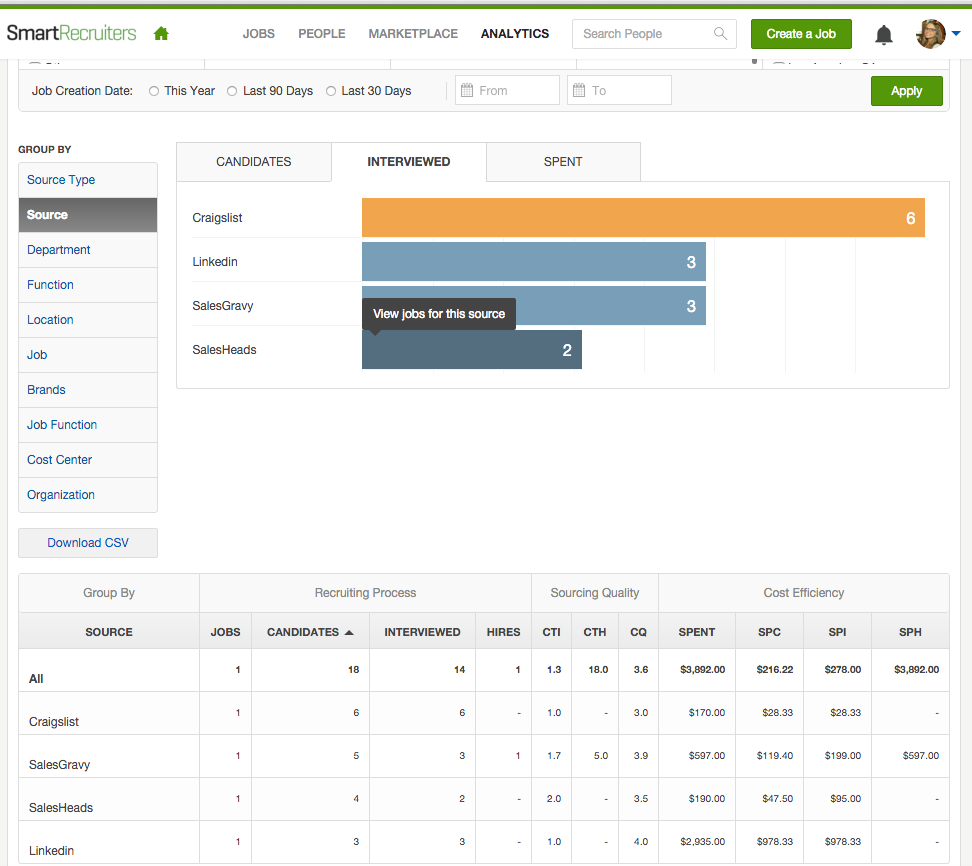This screenshot has height=866, width=972.
Task: Open calendar icon in To field
Action: 579,91
